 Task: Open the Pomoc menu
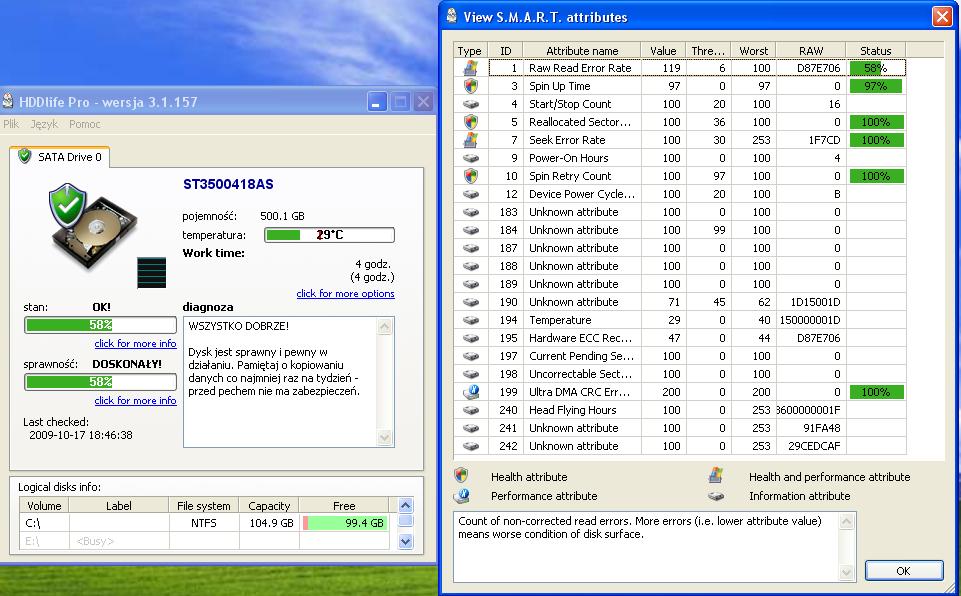85,124
